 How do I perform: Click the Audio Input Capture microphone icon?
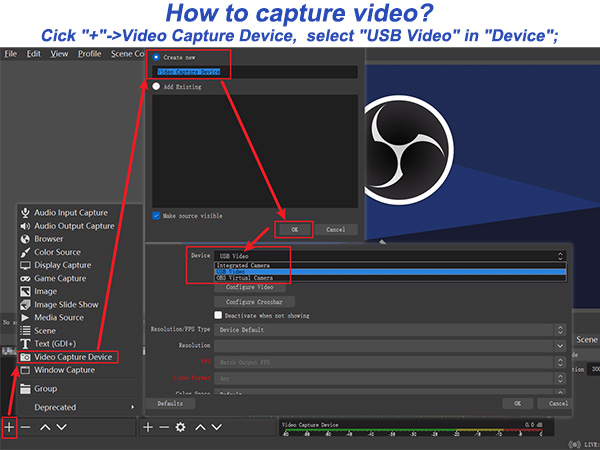25,213
